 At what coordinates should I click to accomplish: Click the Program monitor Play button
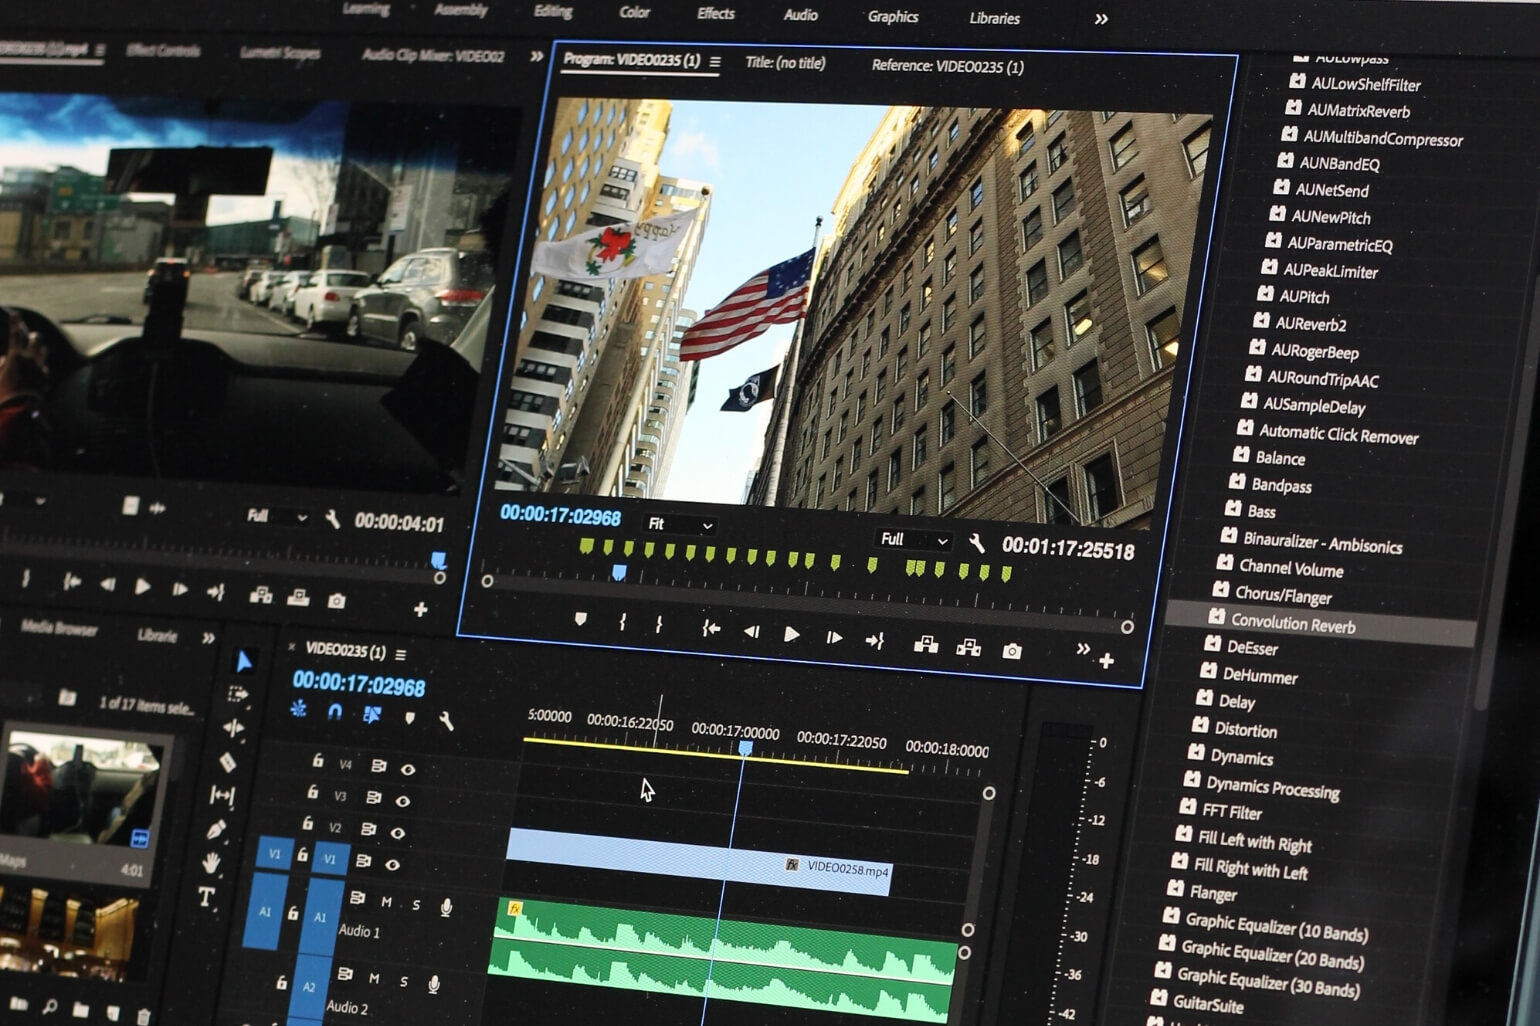[791, 634]
